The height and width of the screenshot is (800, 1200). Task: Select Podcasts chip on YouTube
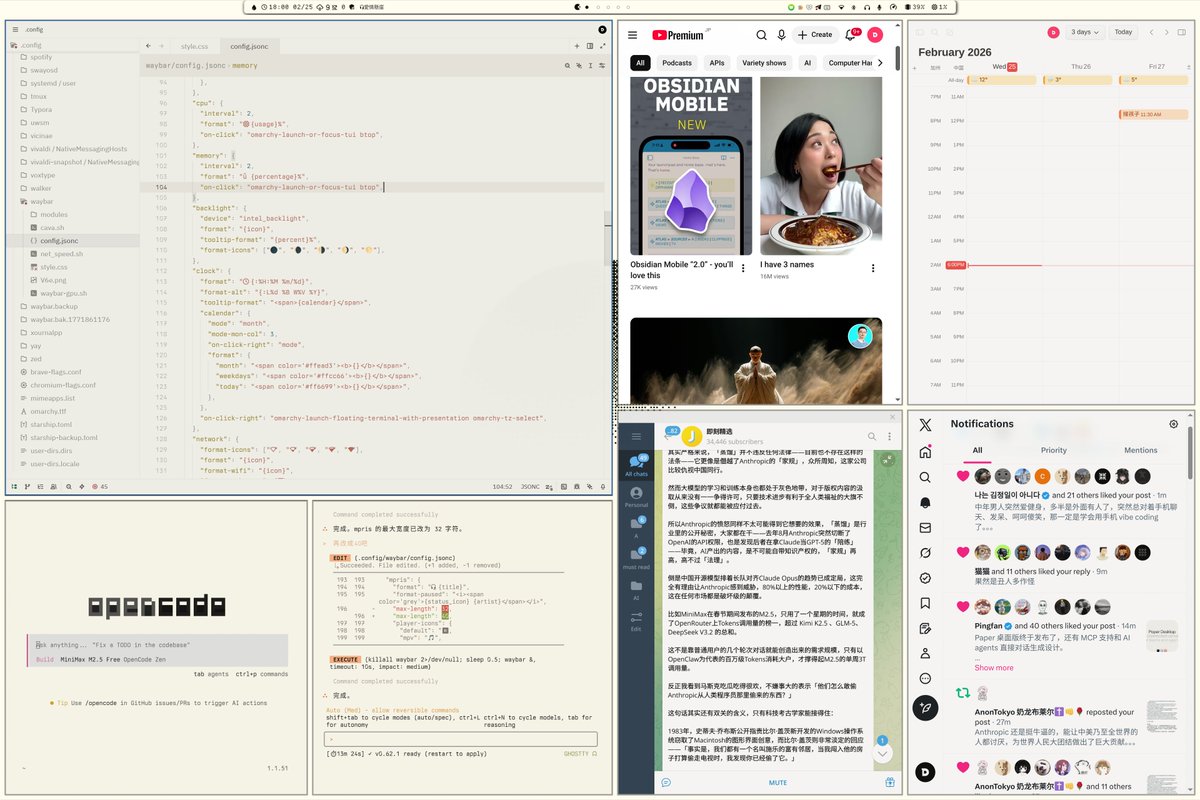tap(677, 63)
